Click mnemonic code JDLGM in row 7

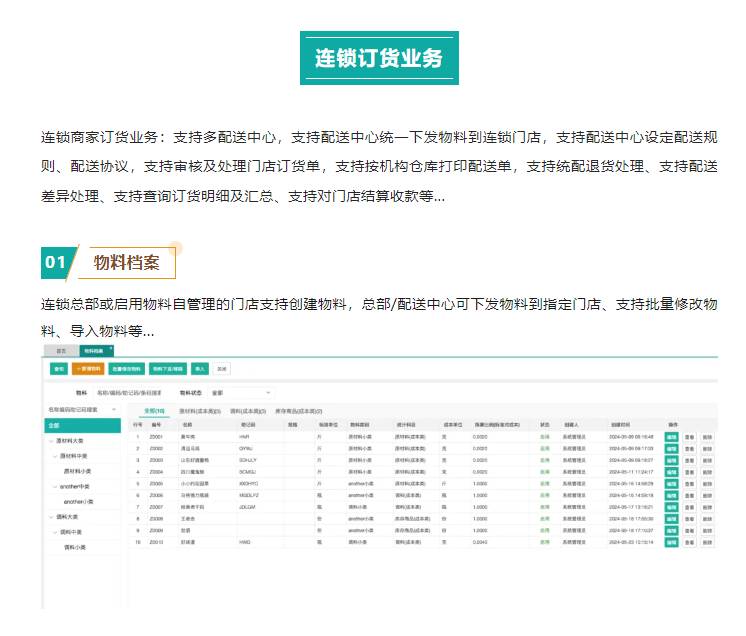coord(247,507)
